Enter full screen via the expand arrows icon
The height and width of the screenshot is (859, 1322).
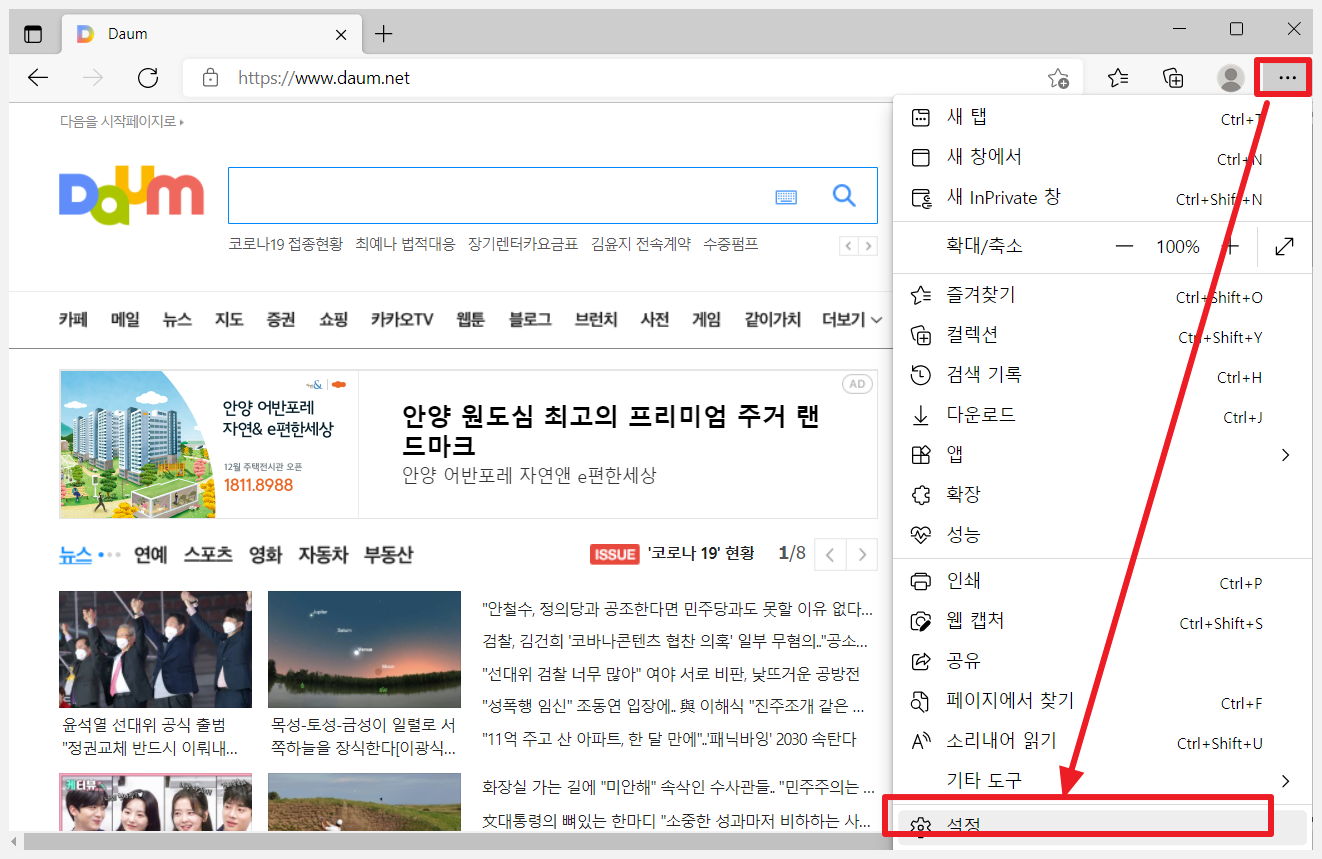[x=1285, y=246]
